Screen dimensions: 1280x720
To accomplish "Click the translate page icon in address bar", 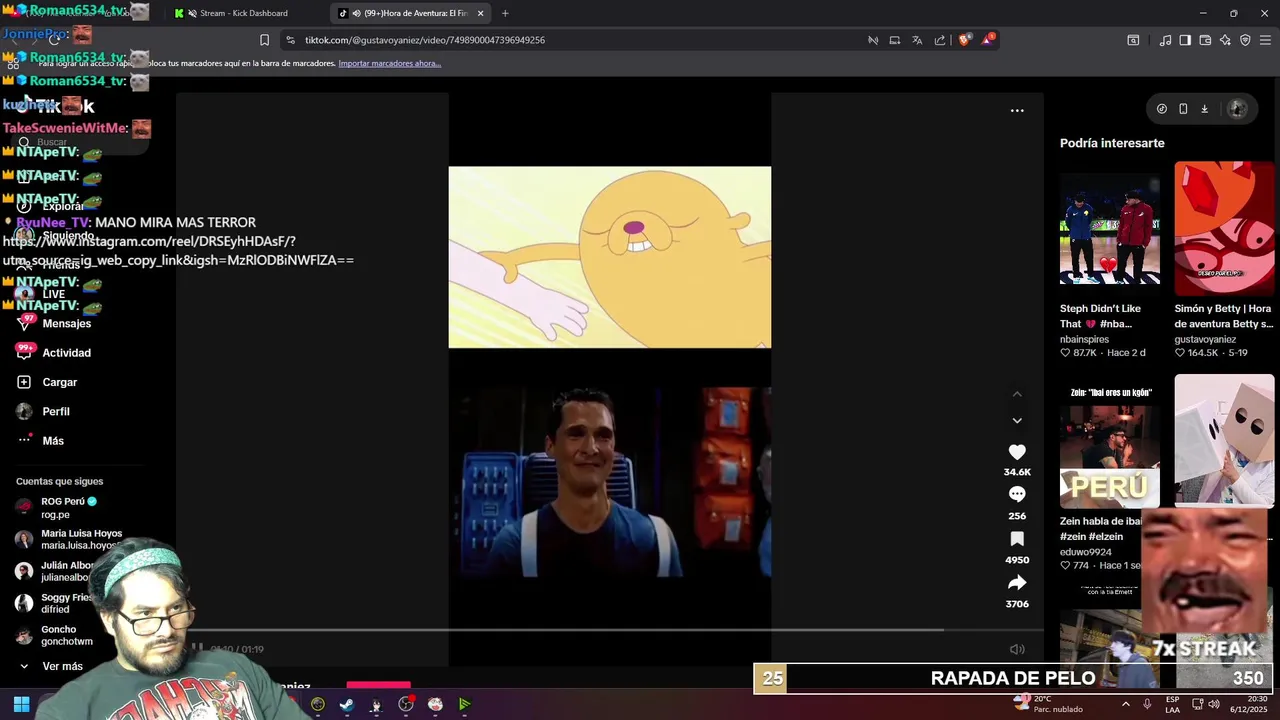I will pyautogui.click(x=917, y=40).
